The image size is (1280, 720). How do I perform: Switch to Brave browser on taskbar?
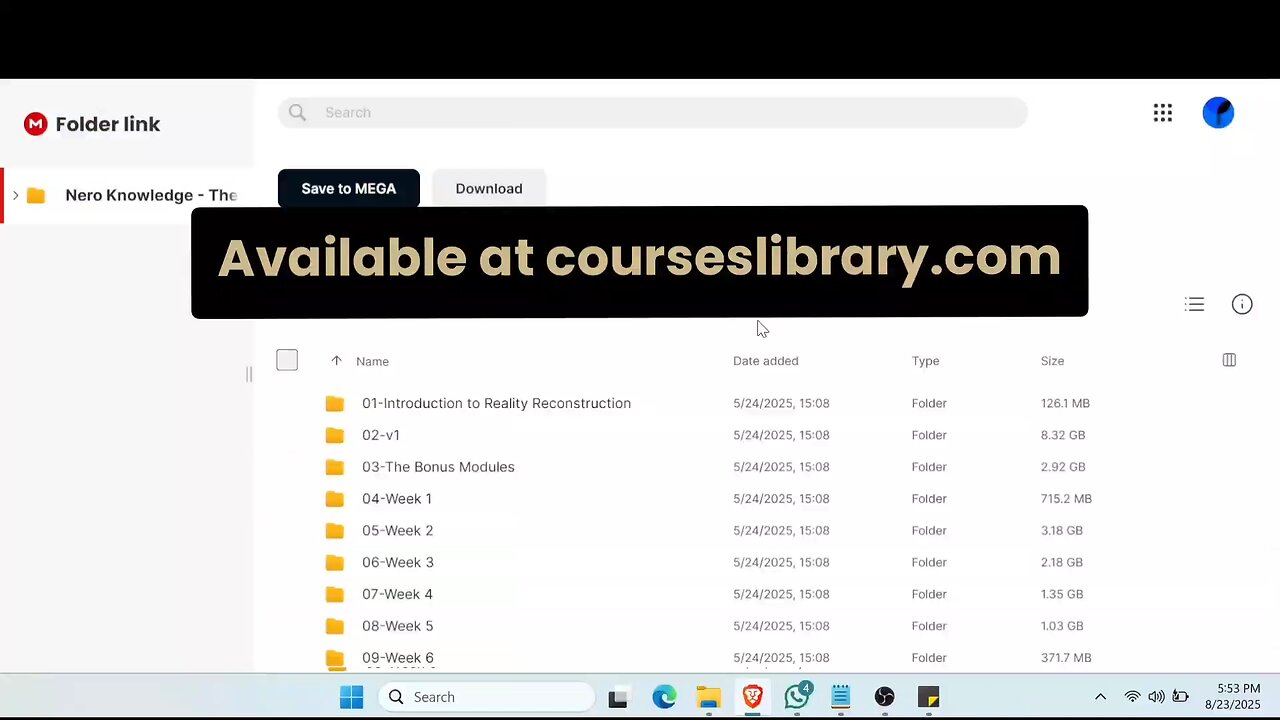(753, 697)
